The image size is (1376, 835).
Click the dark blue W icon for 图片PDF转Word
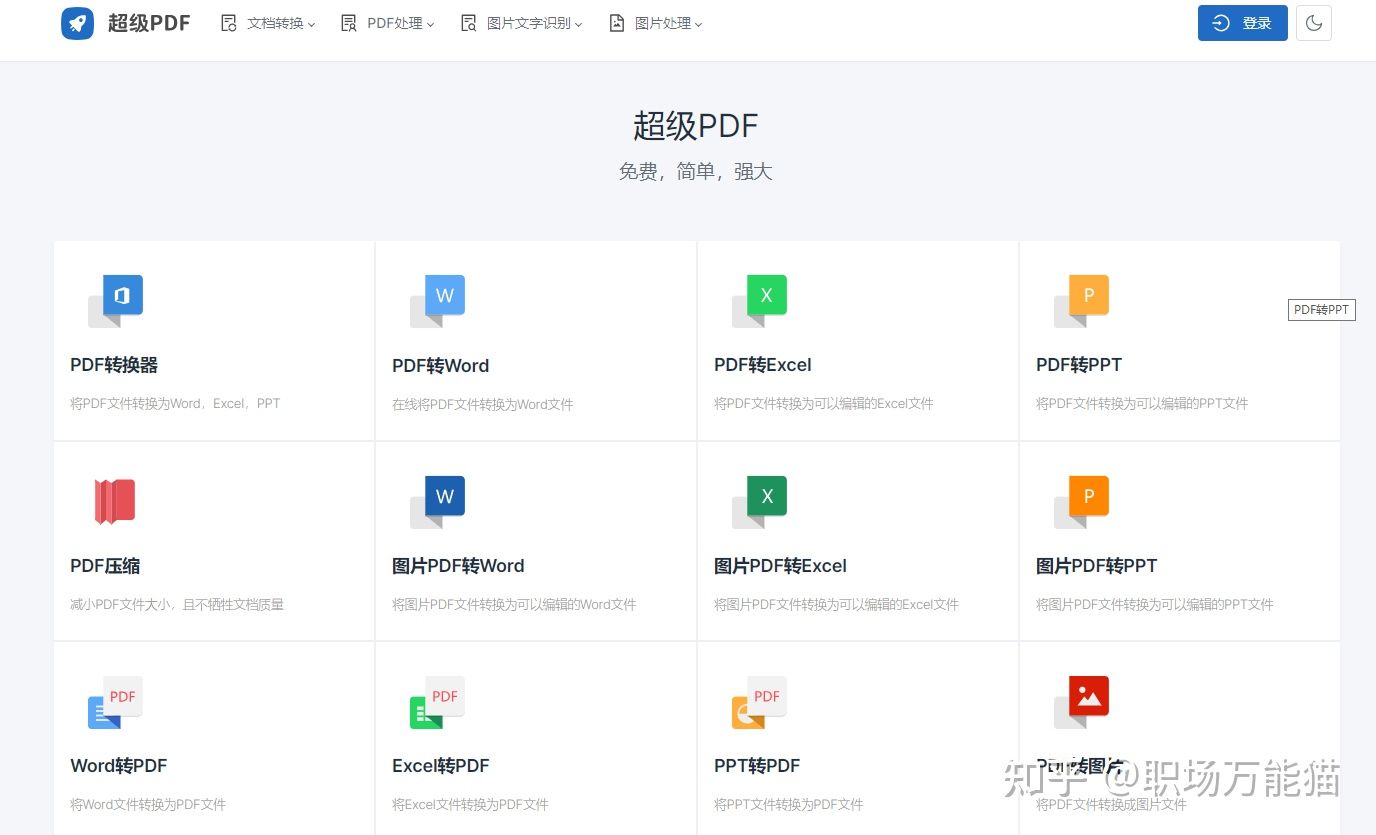point(444,496)
